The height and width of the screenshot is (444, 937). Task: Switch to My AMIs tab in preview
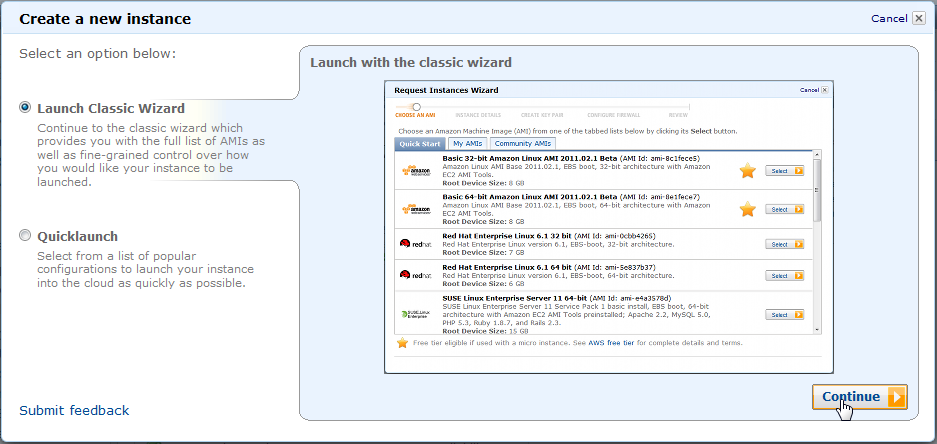pos(467,143)
